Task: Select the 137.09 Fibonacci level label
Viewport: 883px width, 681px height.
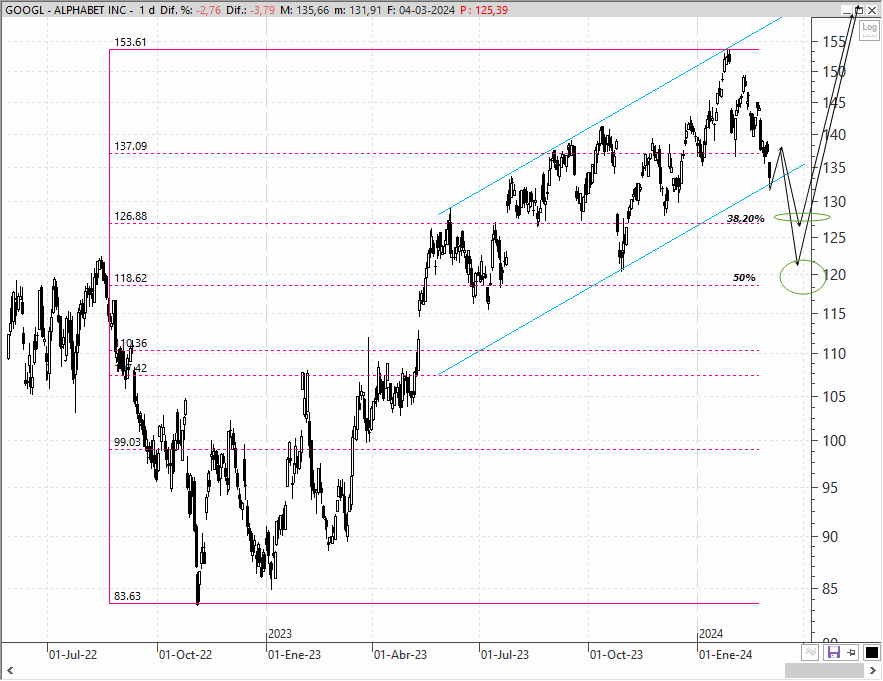Action: point(130,146)
